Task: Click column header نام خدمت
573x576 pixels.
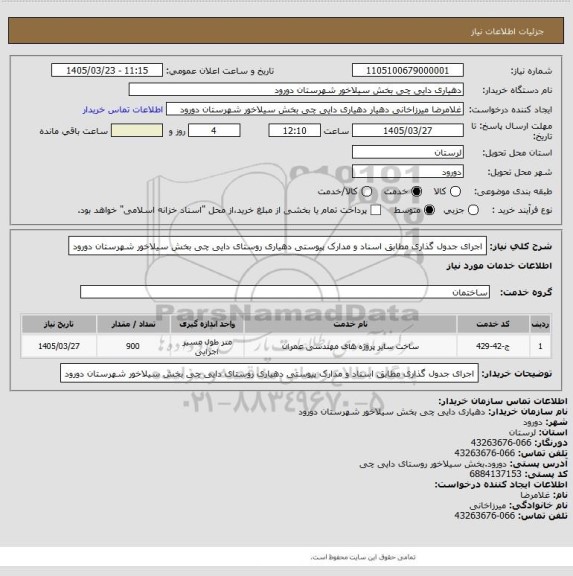Action: coord(350,324)
